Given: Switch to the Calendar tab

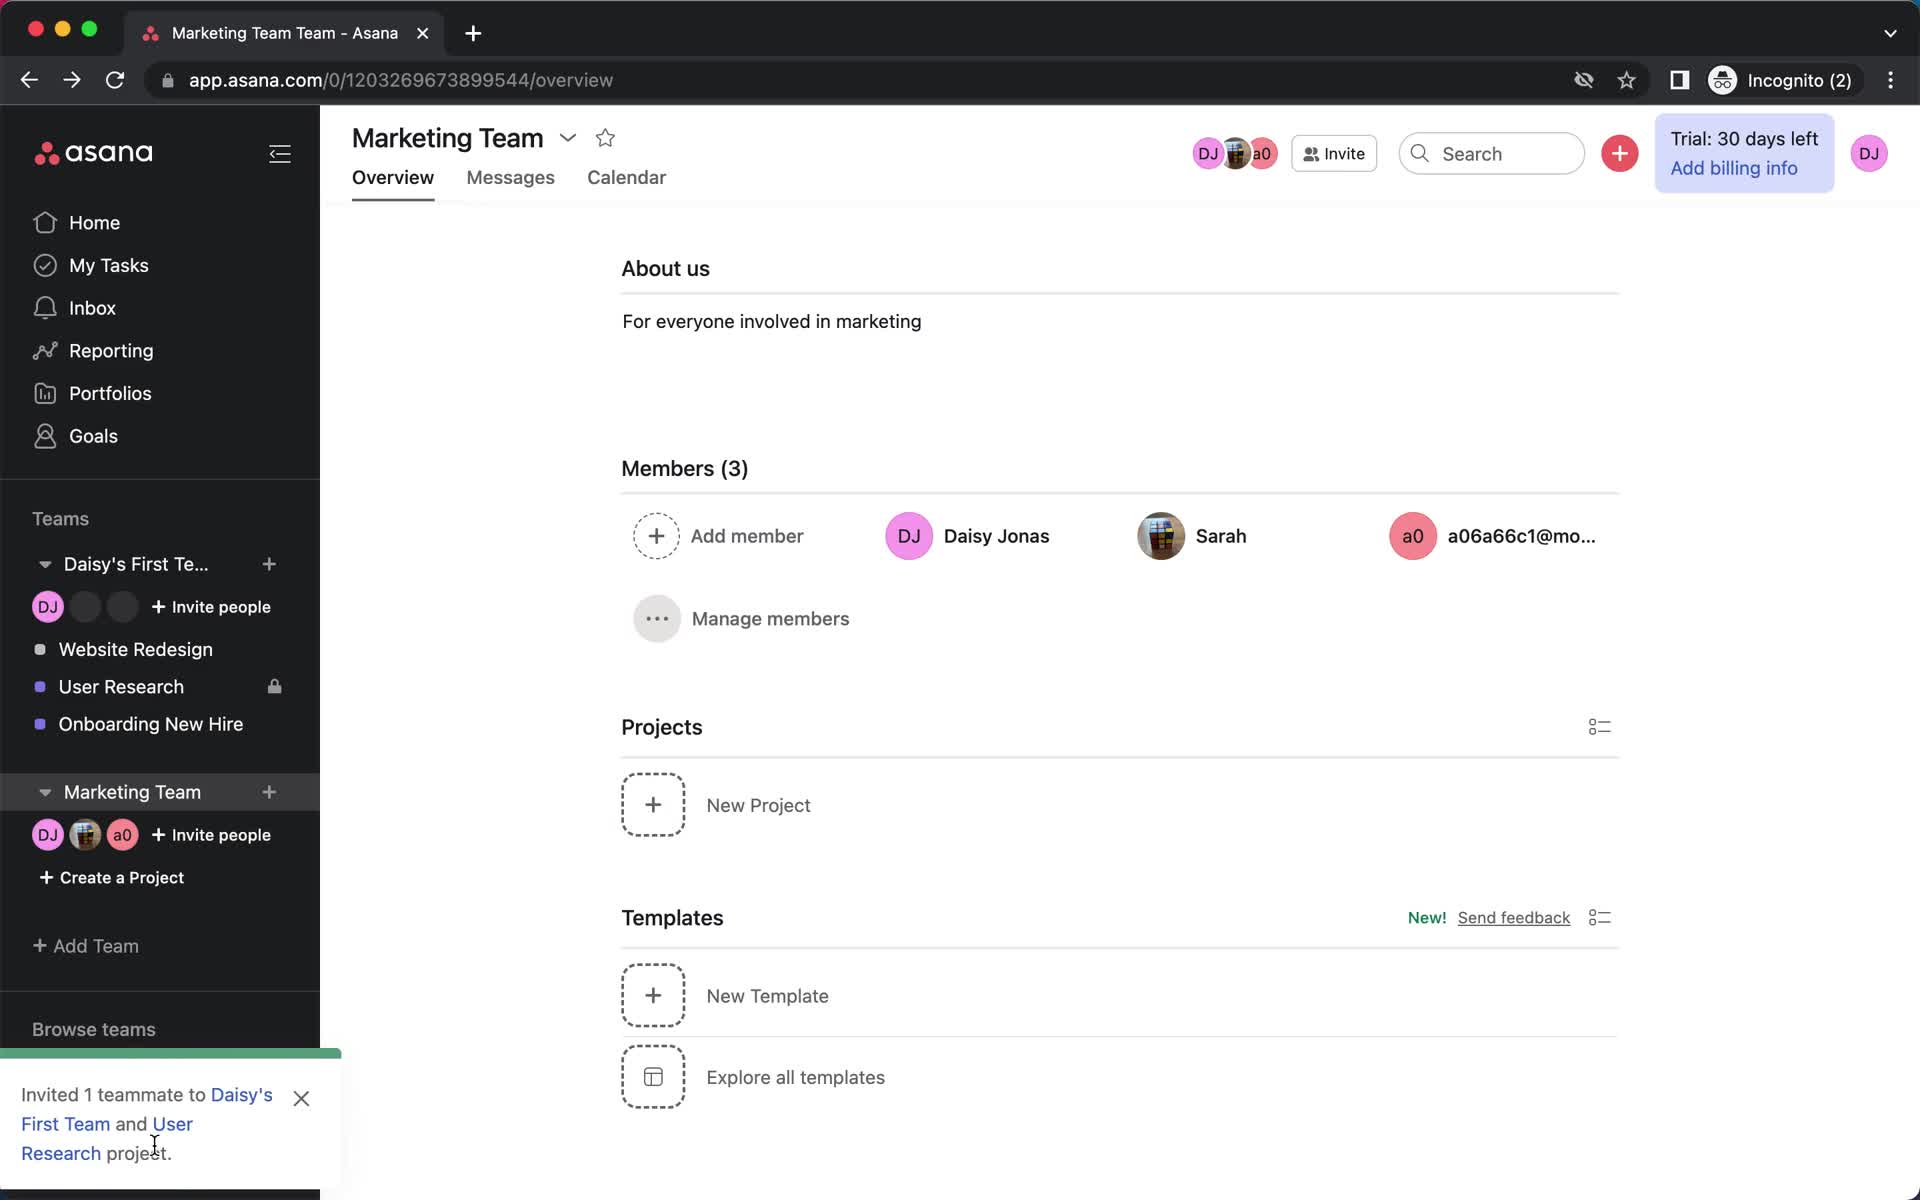Looking at the screenshot, I should [626, 178].
